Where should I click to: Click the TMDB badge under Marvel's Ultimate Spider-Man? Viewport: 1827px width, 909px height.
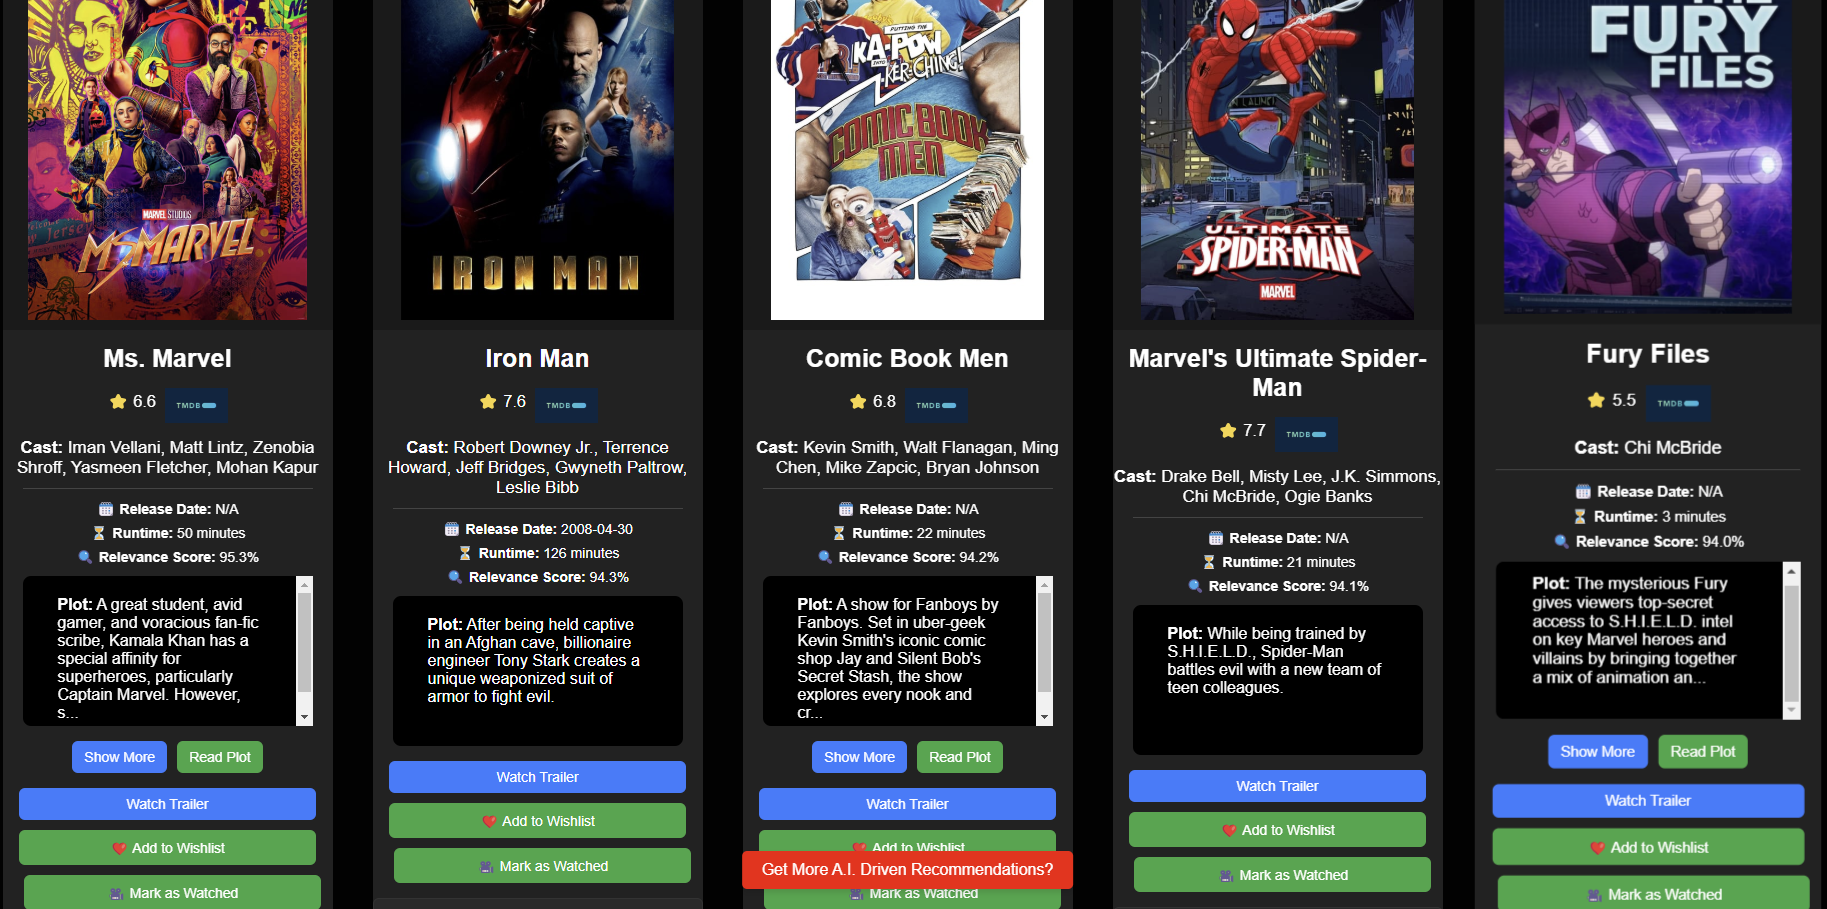(x=1306, y=434)
